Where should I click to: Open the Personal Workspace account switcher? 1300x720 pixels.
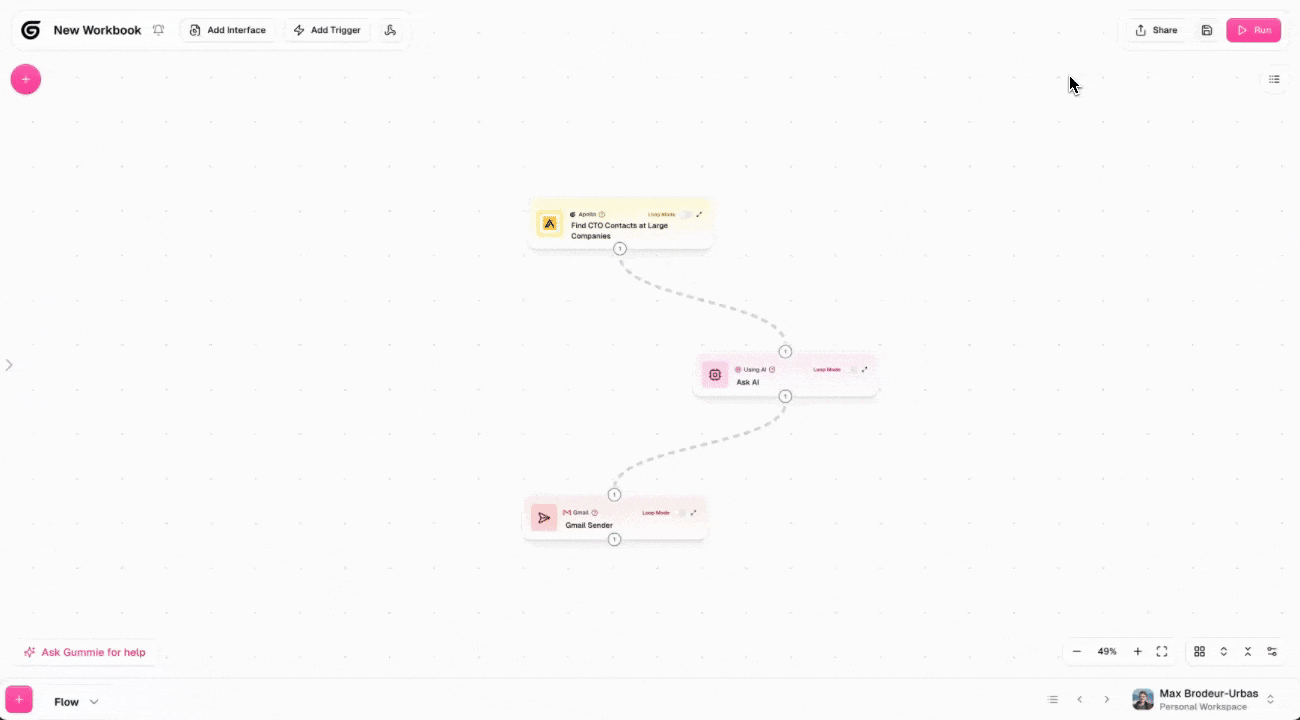[1200, 699]
